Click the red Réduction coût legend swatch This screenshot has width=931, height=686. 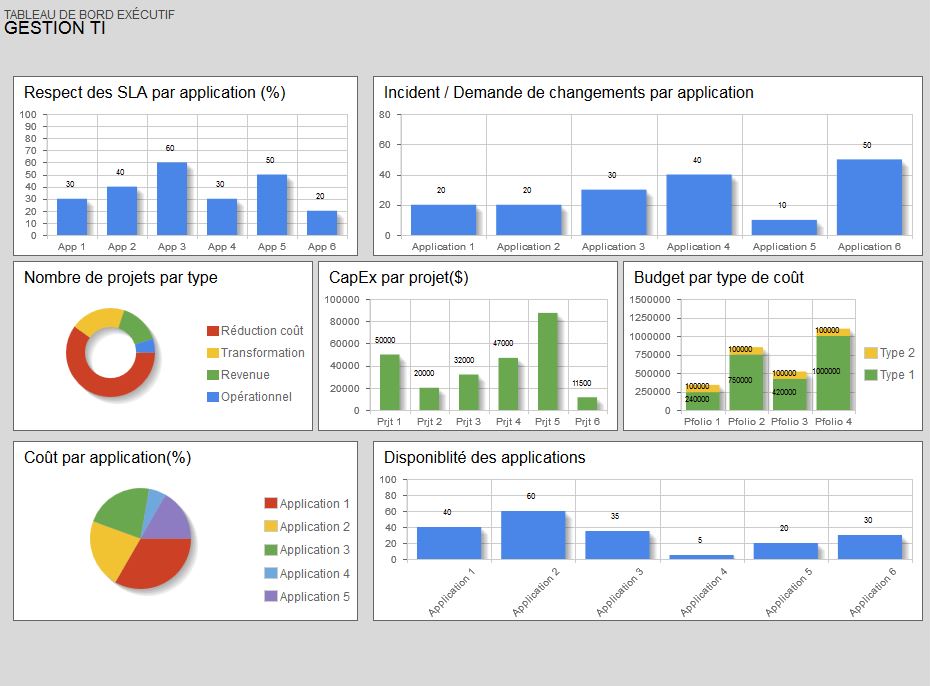[x=213, y=331]
